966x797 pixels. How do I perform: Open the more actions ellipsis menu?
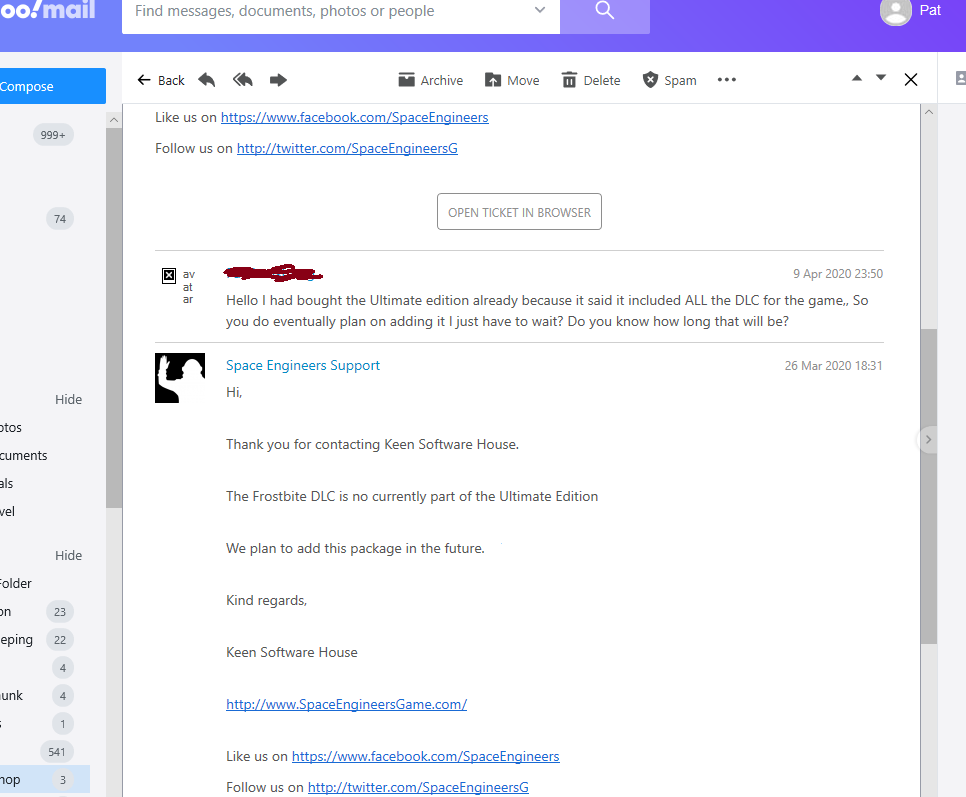coord(727,80)
